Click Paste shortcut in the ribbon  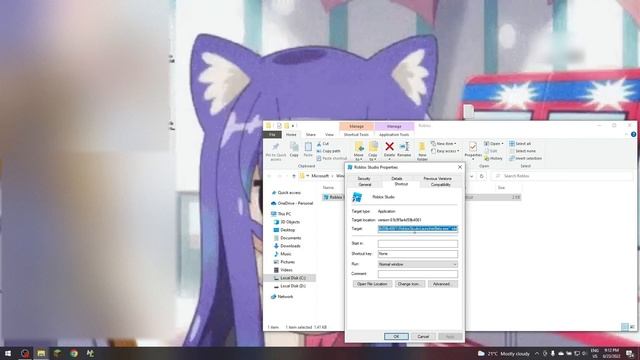point(332,158)
